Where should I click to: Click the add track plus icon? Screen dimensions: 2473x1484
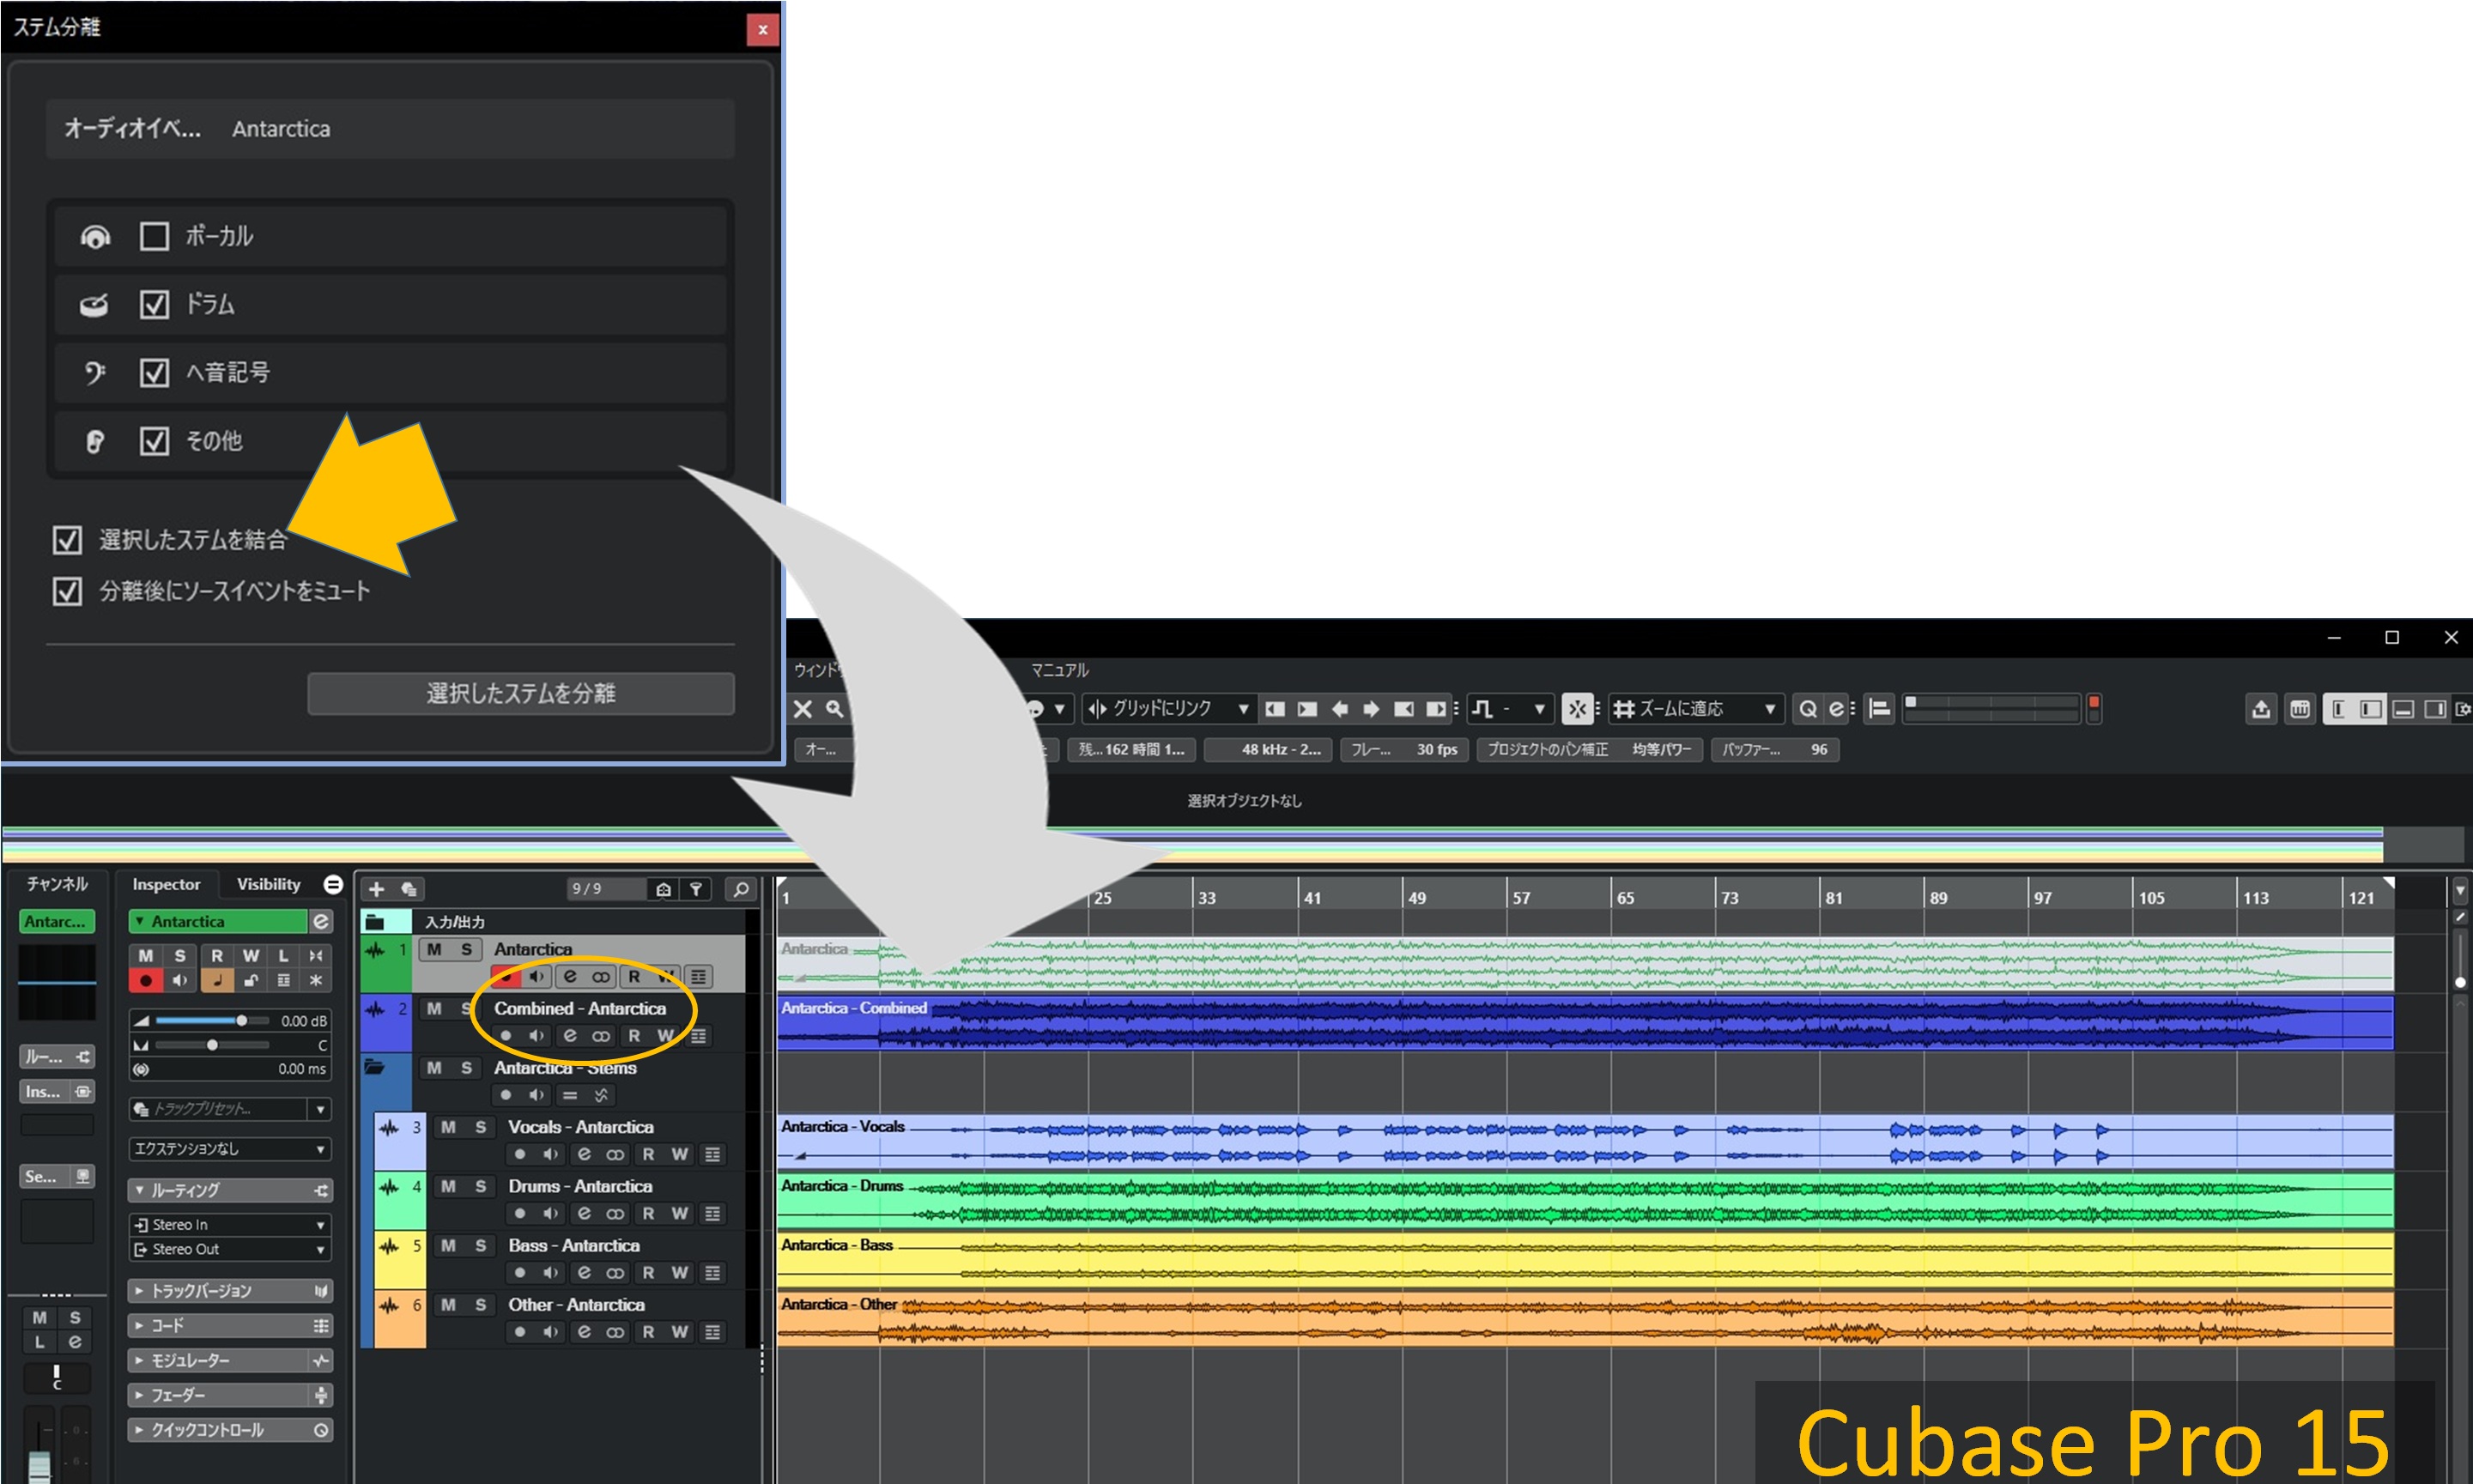tap(376, 889)
